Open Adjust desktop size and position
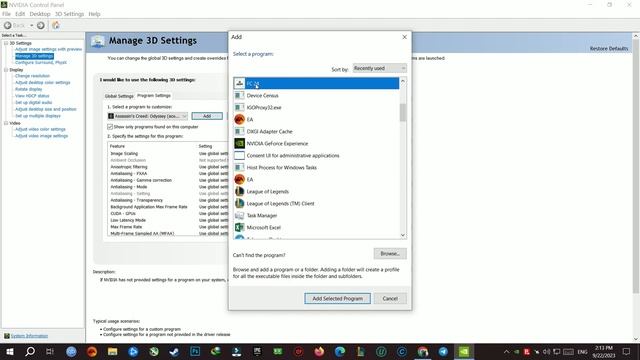The height and width of the screenshot is (360, 640). pyautogui.click(x=46, y=109)
